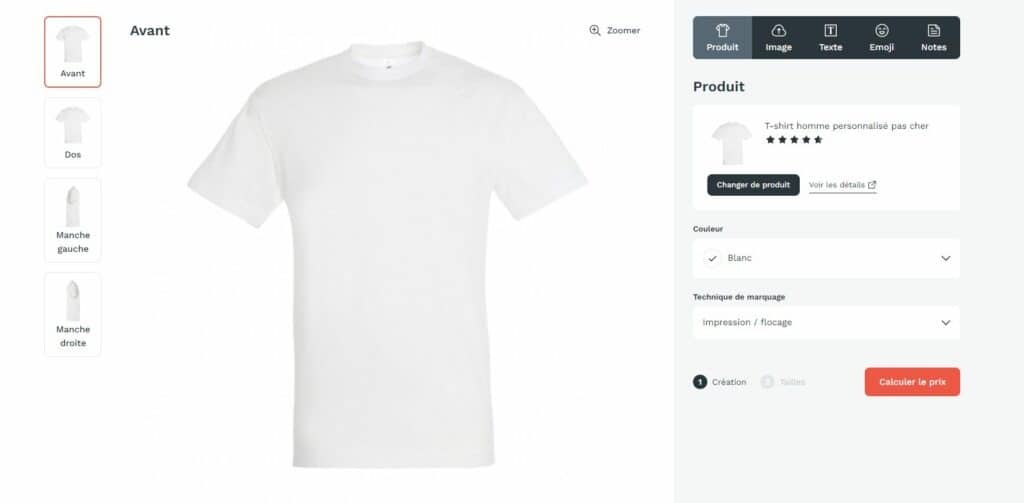Click the Calculer le prix button

(x=912, y=381)
